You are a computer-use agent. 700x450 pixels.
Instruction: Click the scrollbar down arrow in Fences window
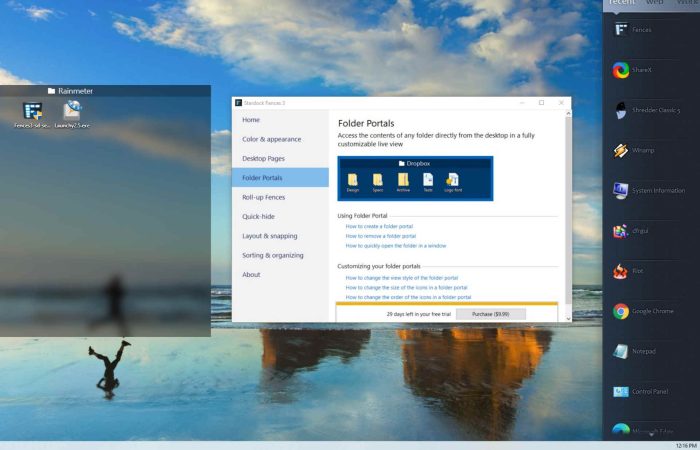coord(568,318)
